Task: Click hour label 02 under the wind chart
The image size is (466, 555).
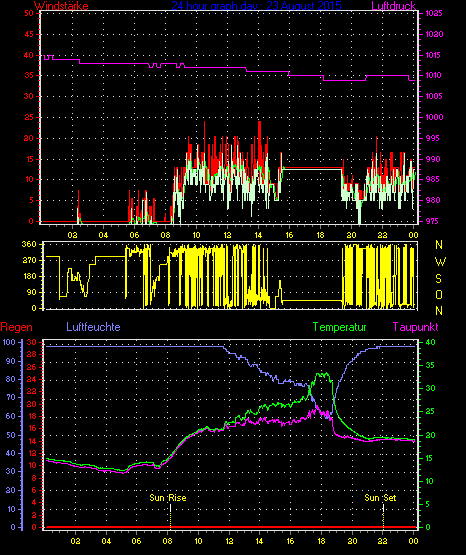Action: (x=73, y=235)
